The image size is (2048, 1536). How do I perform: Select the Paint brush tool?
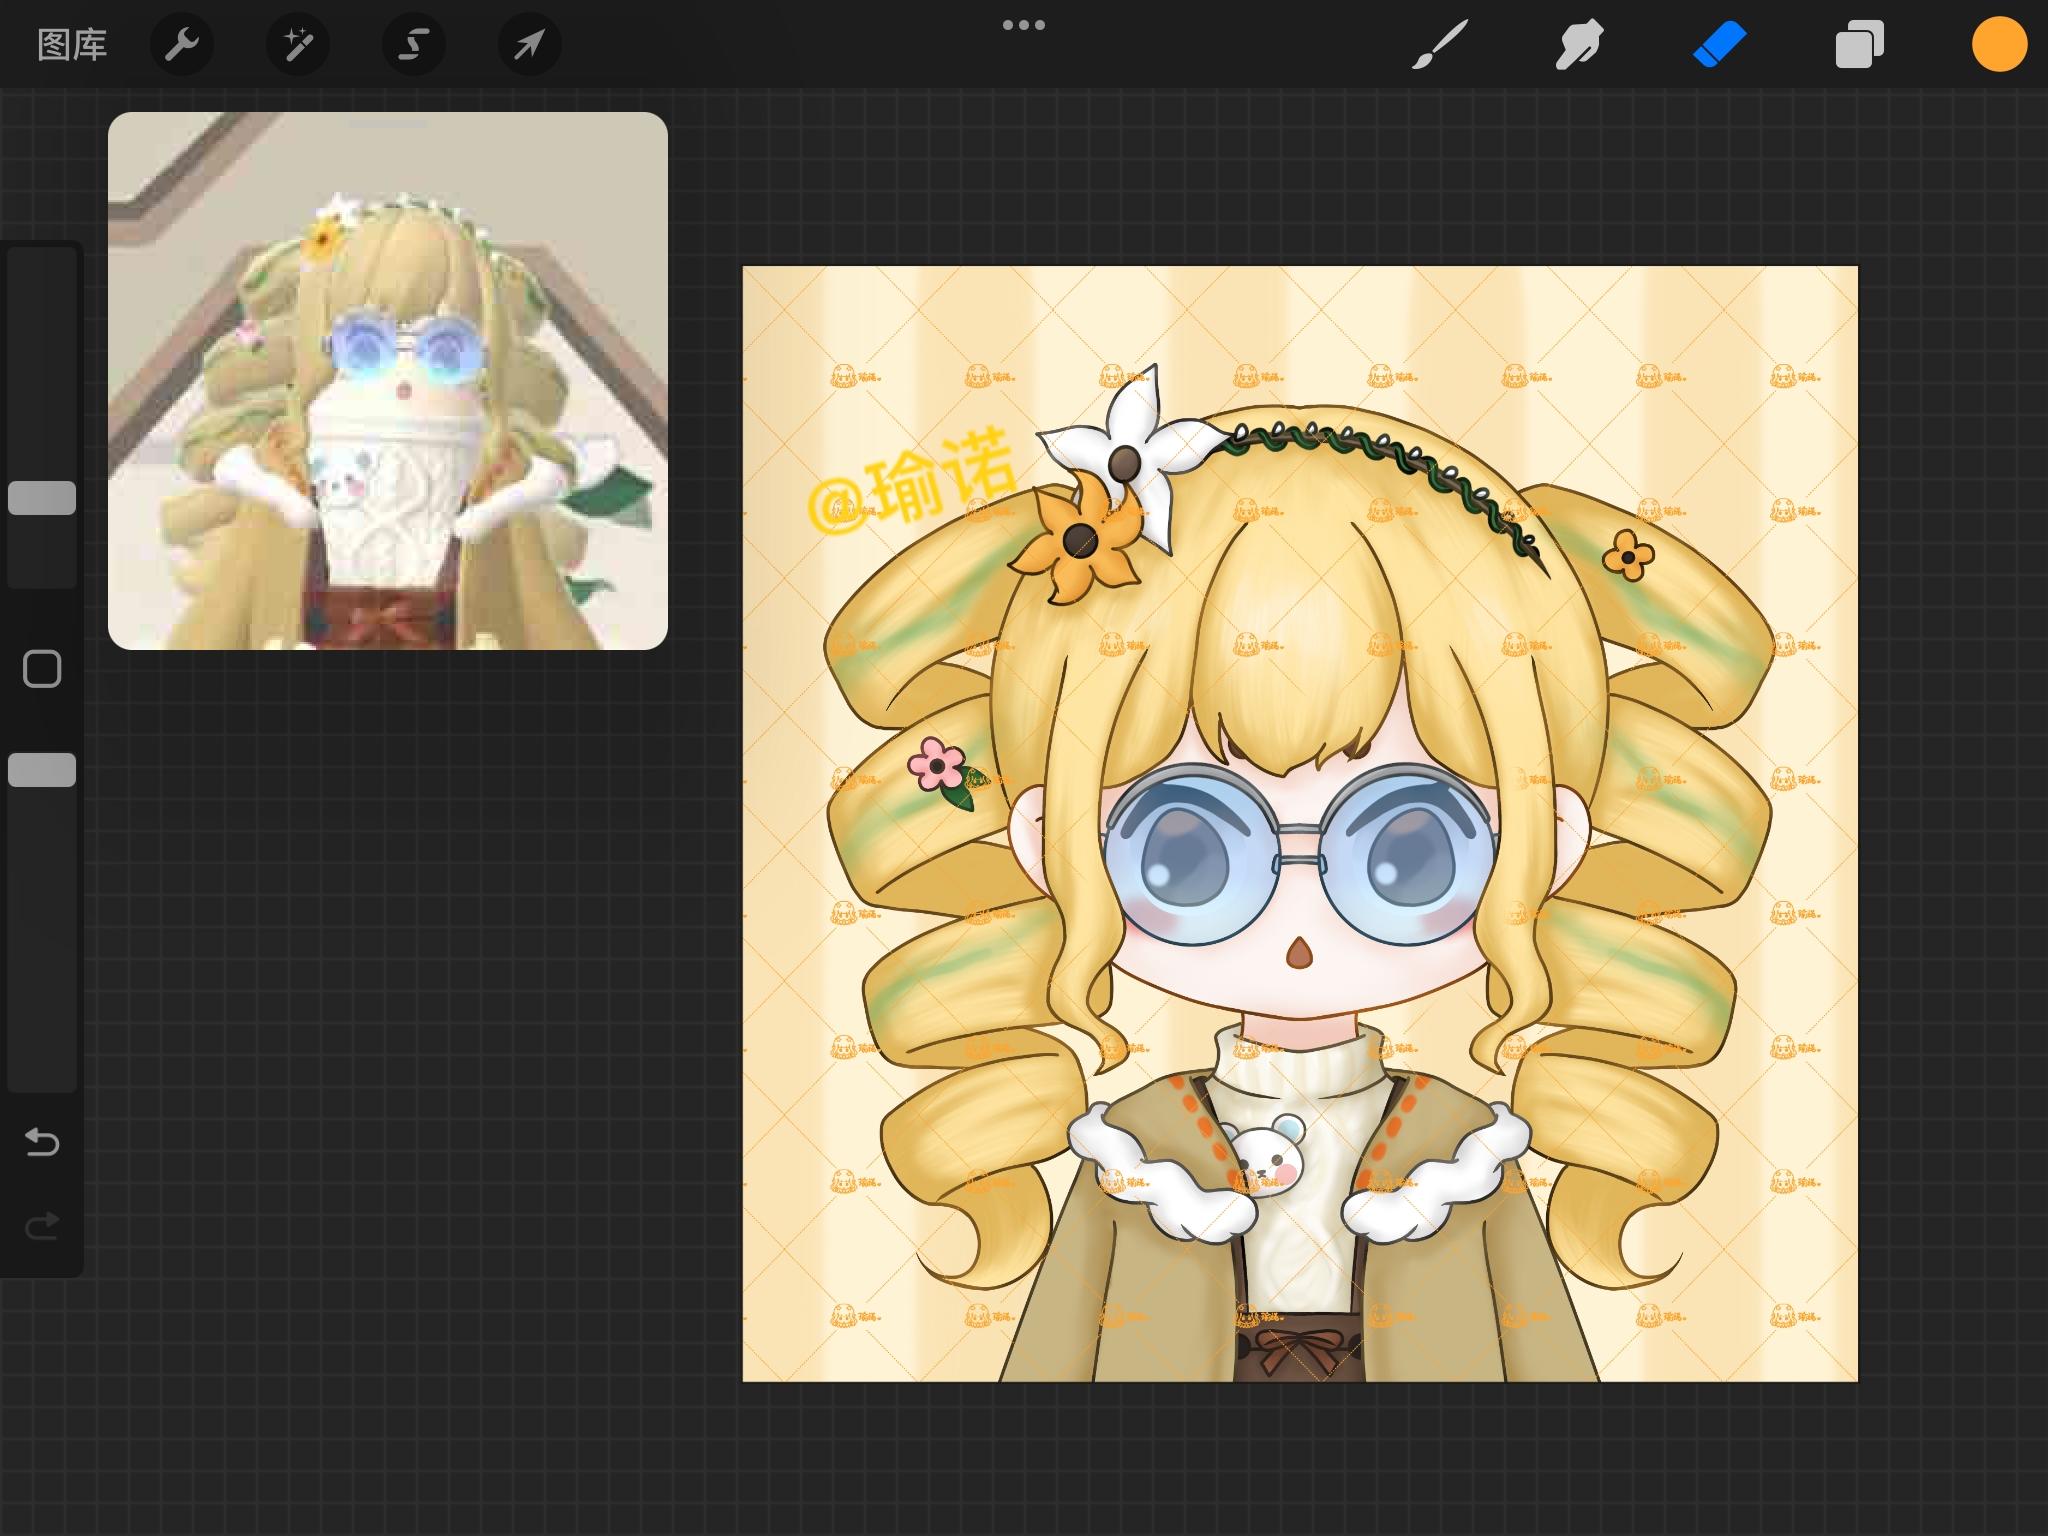1440,45
